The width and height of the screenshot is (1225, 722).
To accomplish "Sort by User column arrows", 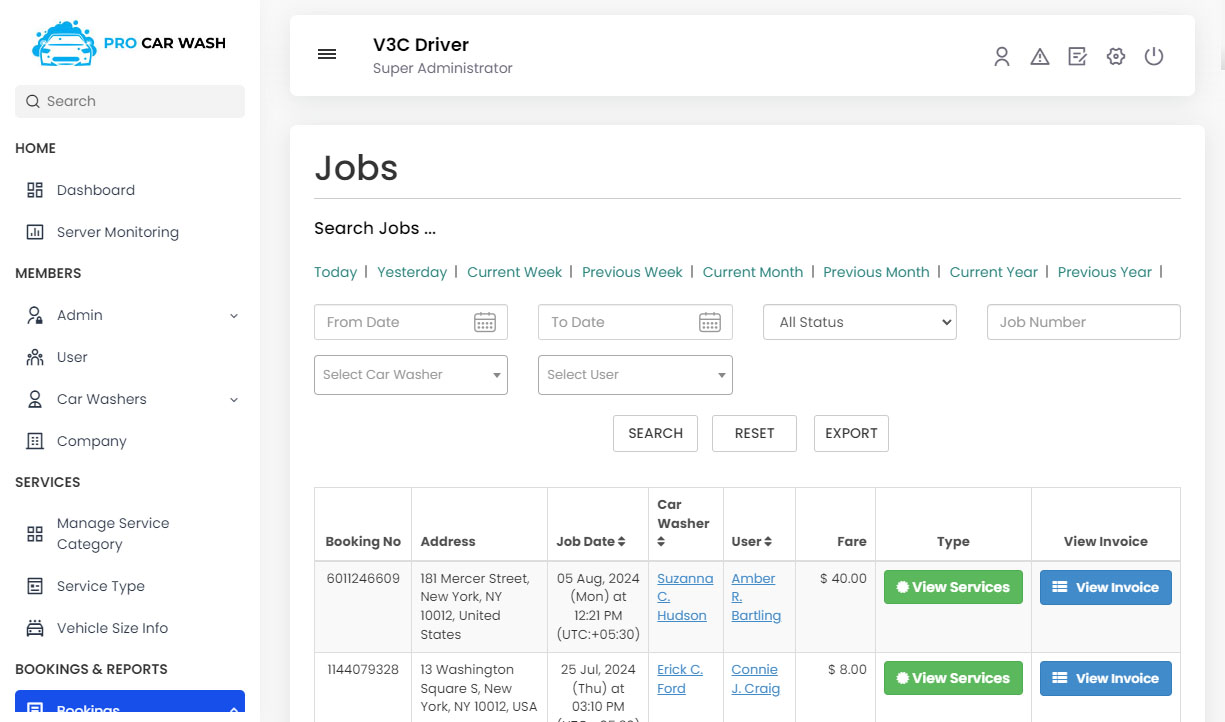I will (x=768, y=541).
